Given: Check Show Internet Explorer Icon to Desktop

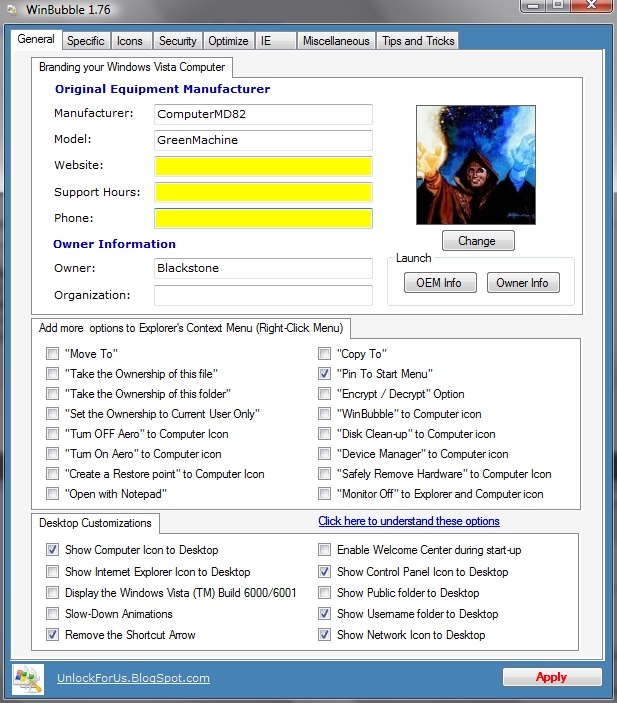Looking at the screenshot, I should coord(52,572).
